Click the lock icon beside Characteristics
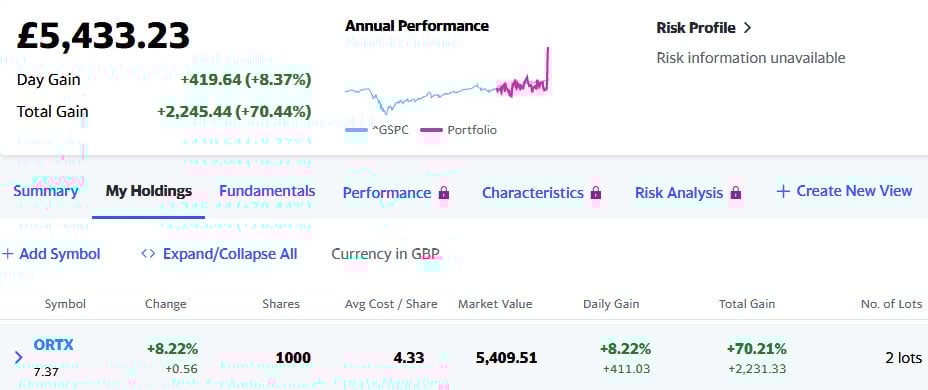Screen dimensions: 928x390 (596, 193)
